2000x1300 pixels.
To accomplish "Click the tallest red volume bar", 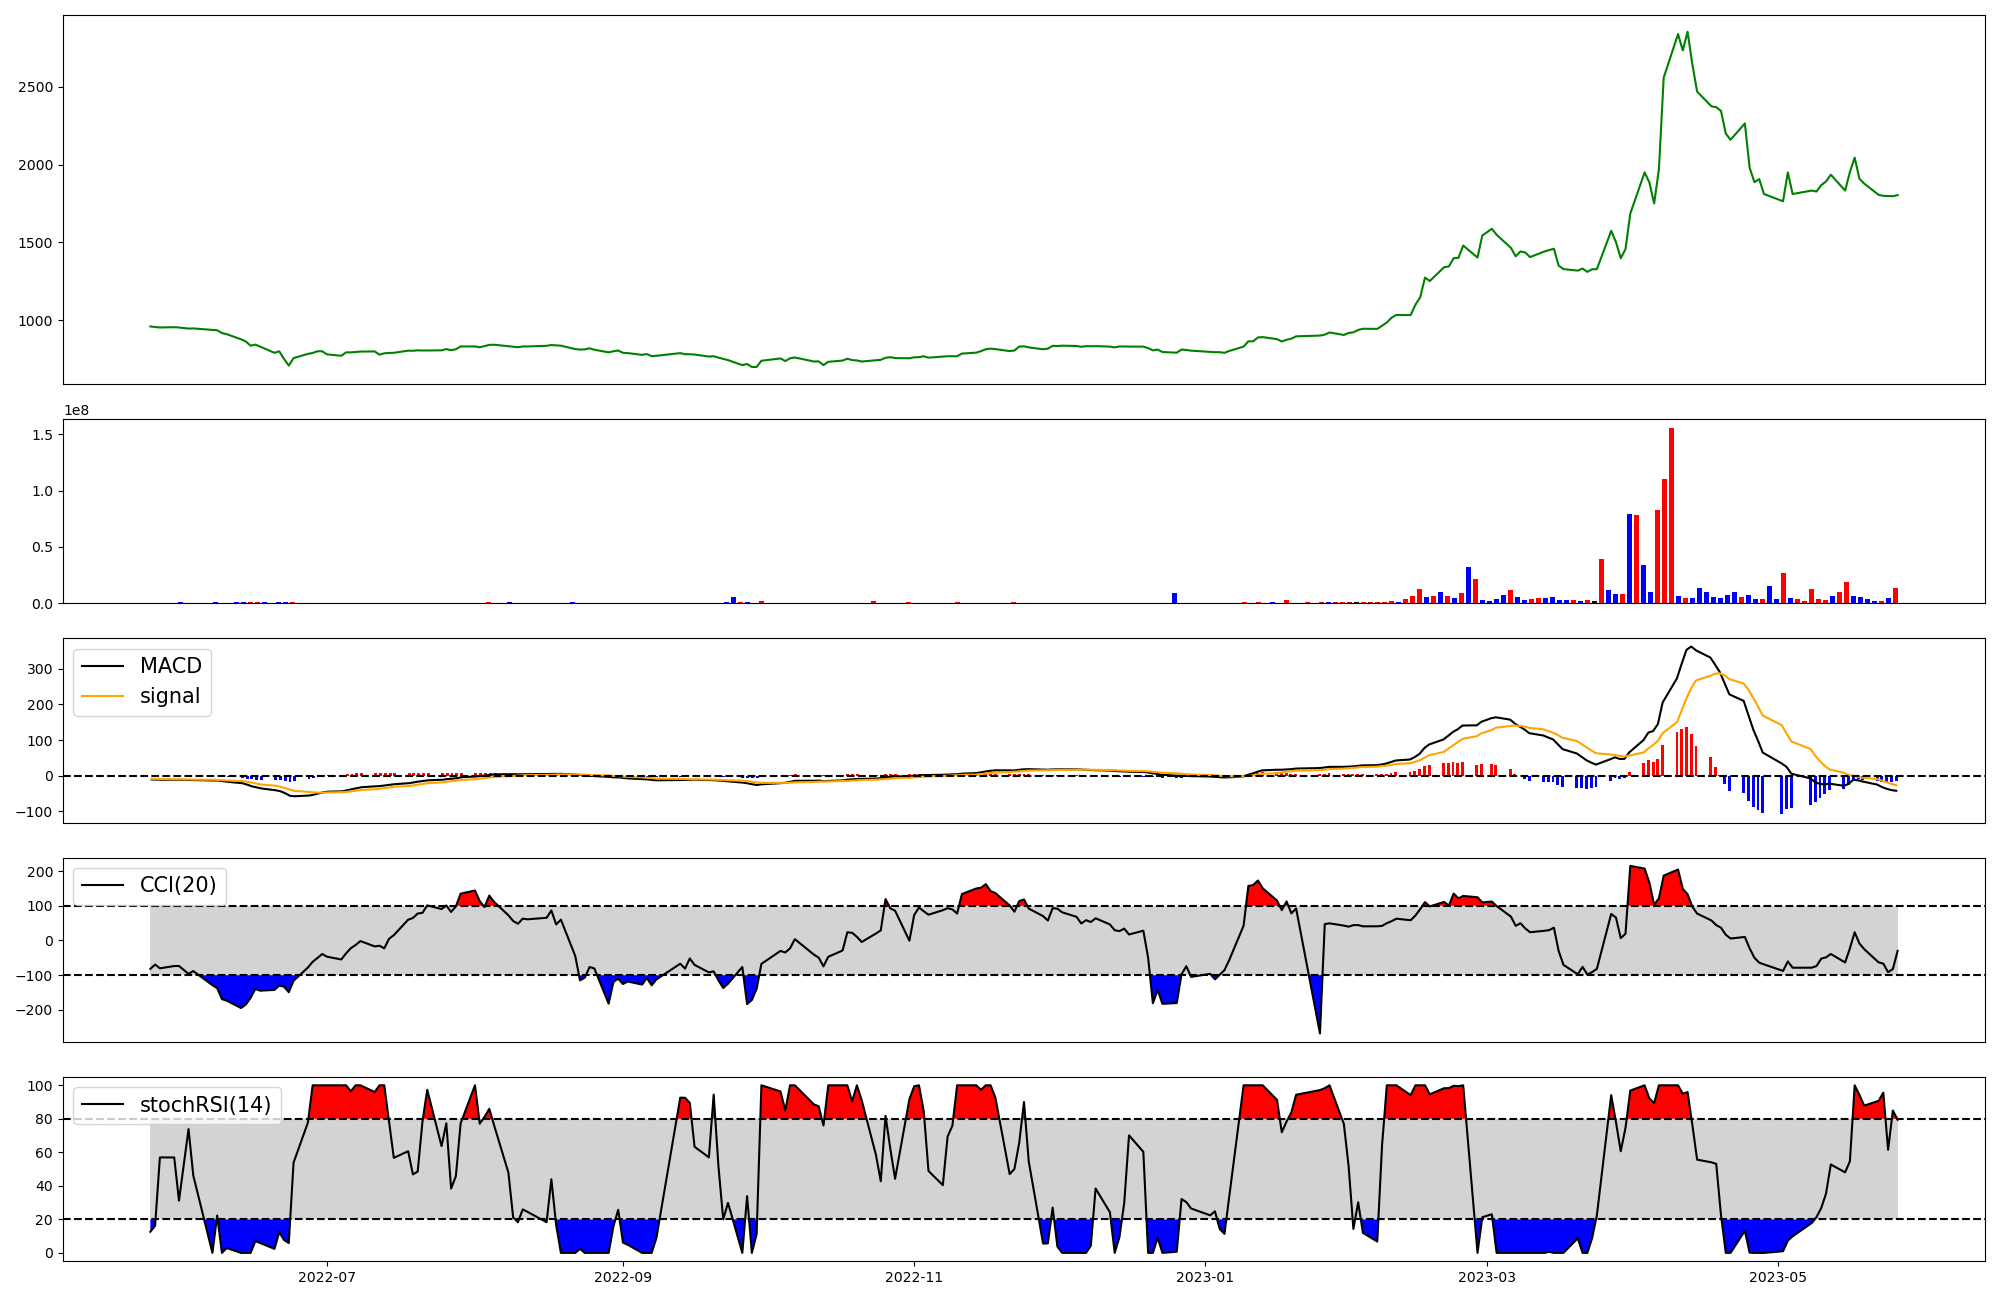I will (1671, 515).
